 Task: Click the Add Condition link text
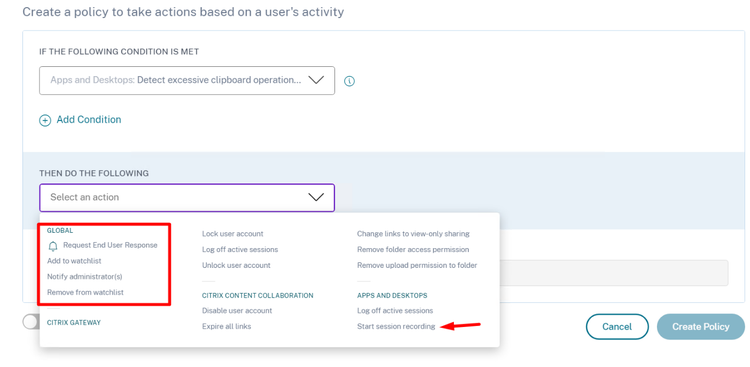[x=89, y=120]
